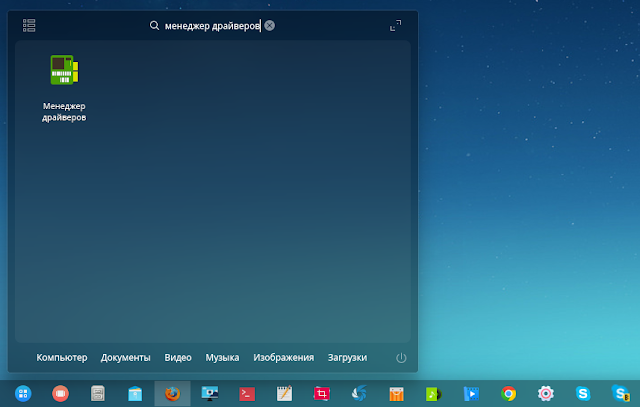Launch Firefox from the dock

pyautogui.click(x=172, y=394)
